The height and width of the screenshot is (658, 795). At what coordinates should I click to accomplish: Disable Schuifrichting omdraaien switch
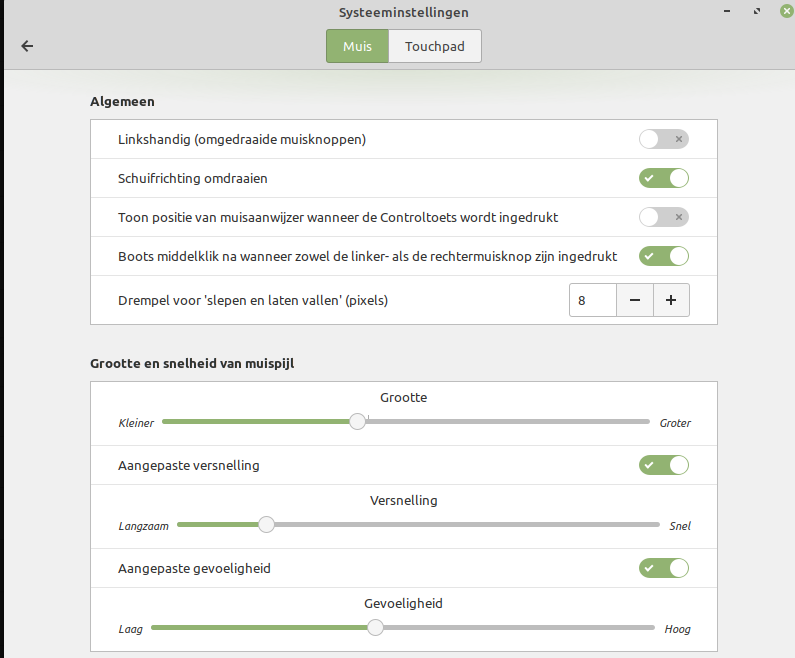pyautogui.click(x=664, y=179)
